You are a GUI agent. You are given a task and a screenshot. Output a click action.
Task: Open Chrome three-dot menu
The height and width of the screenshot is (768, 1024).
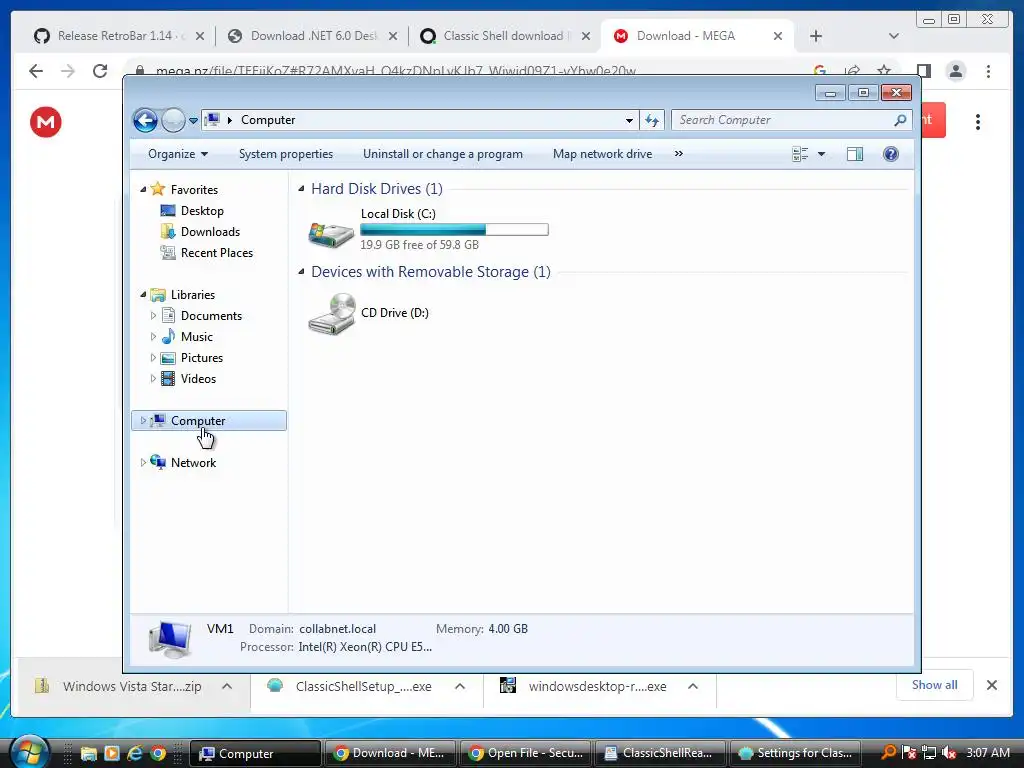coord(988,71)
